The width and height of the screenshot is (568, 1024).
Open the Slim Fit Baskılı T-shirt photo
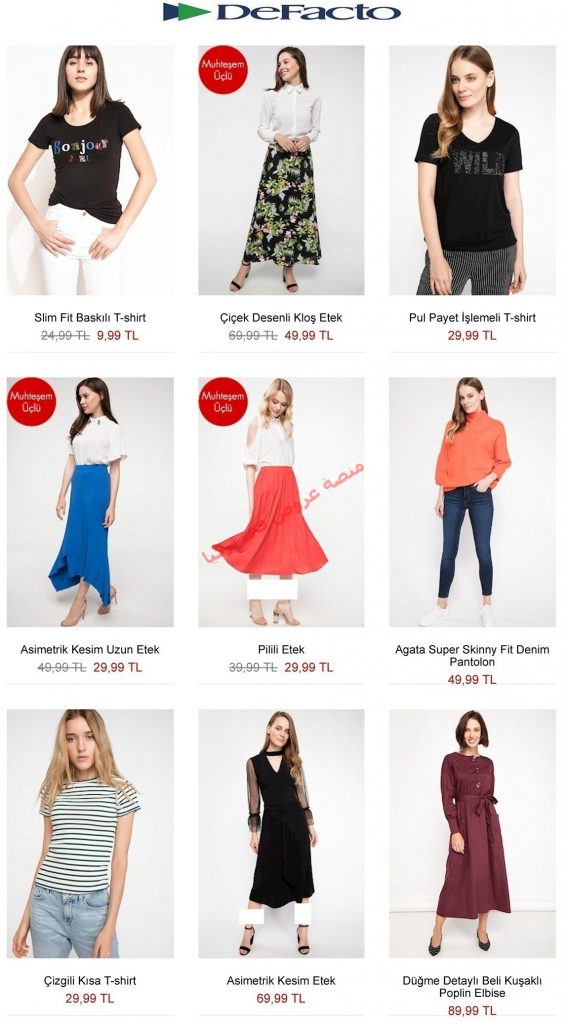90,170
